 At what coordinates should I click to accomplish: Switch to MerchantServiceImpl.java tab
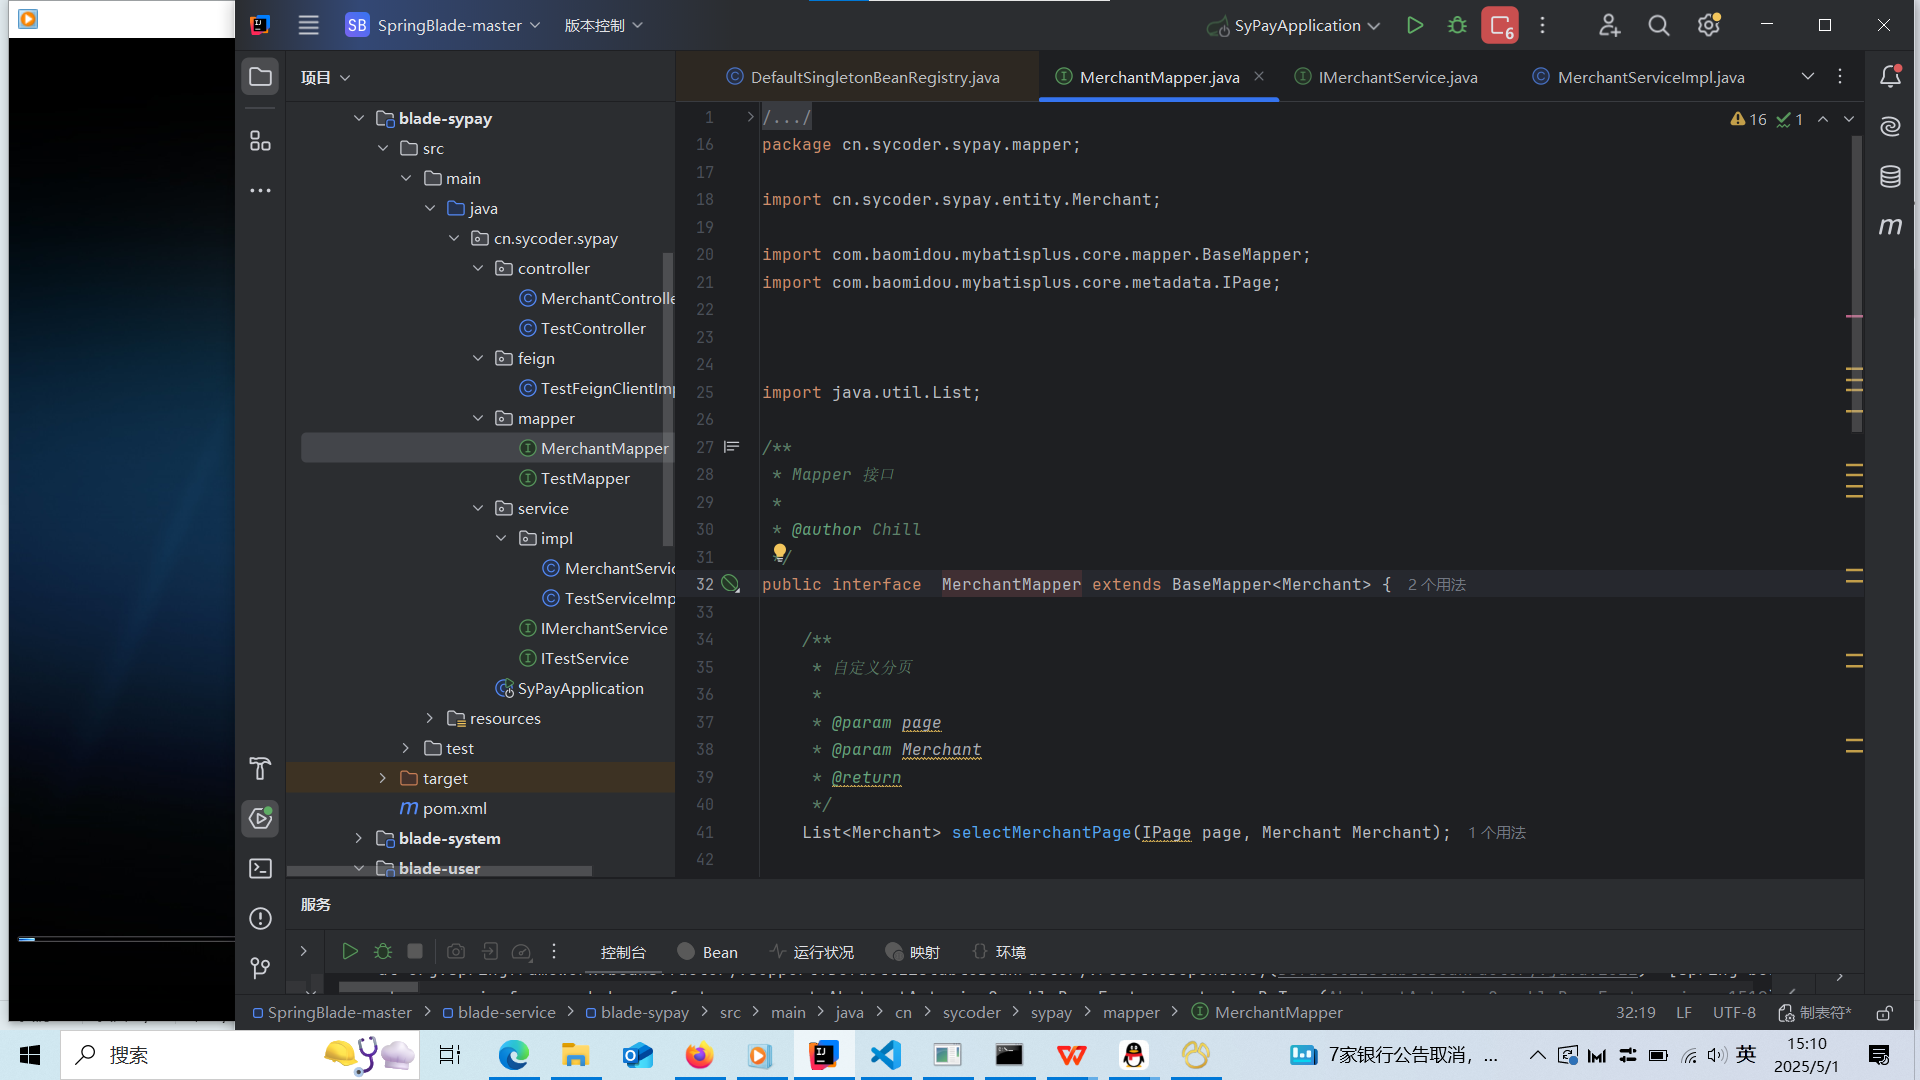click(x=1639, y=77)
